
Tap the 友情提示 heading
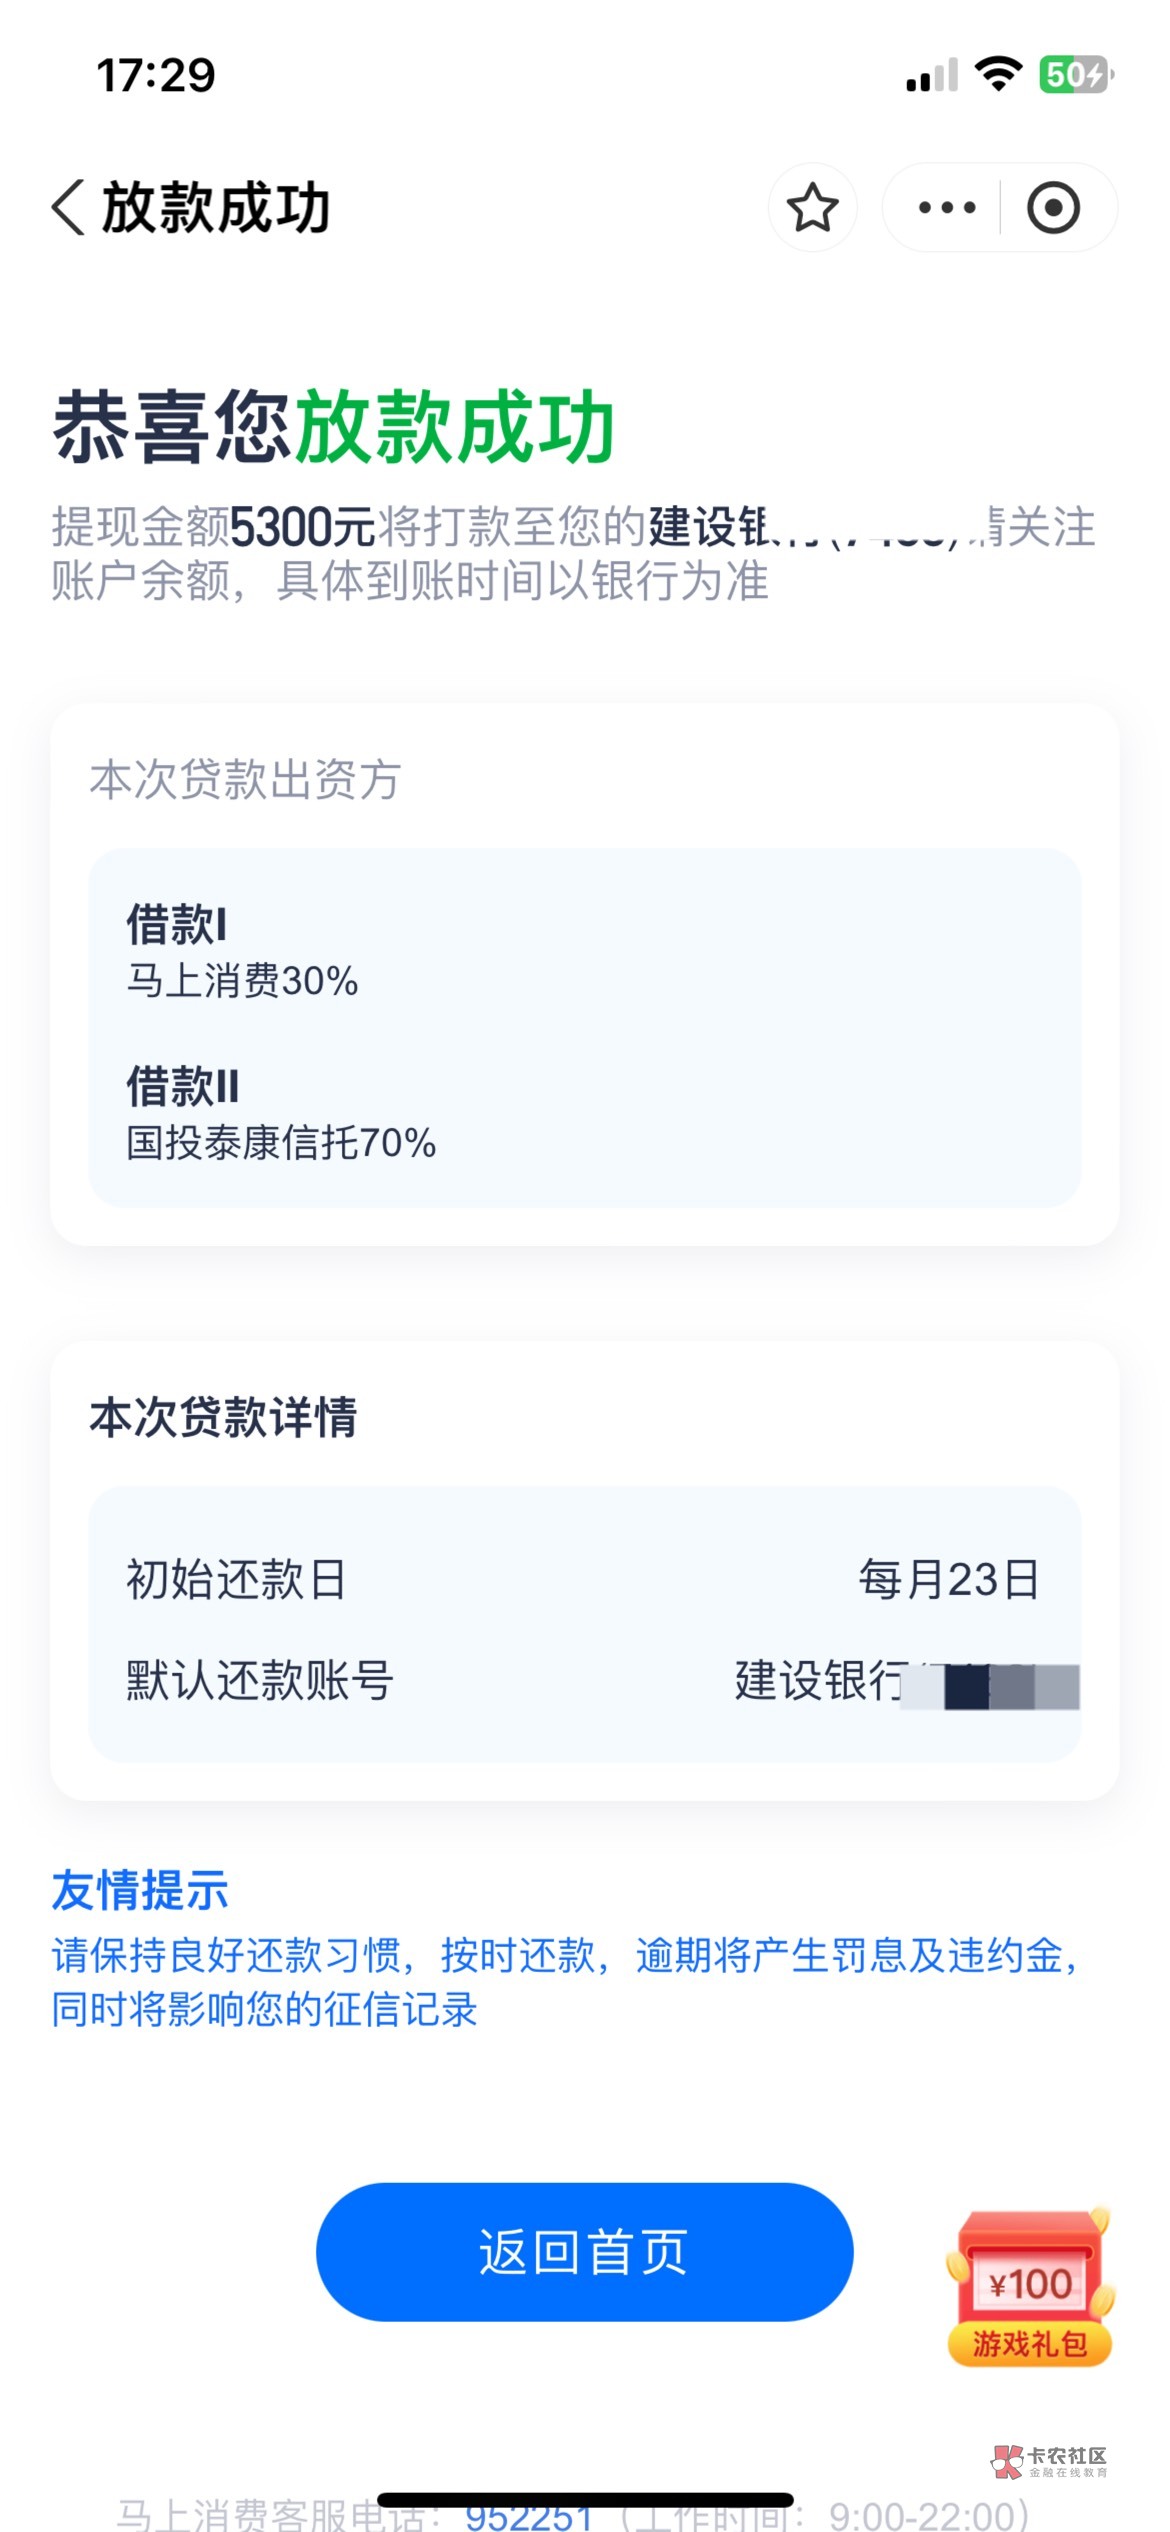[x=140, y=1891]
